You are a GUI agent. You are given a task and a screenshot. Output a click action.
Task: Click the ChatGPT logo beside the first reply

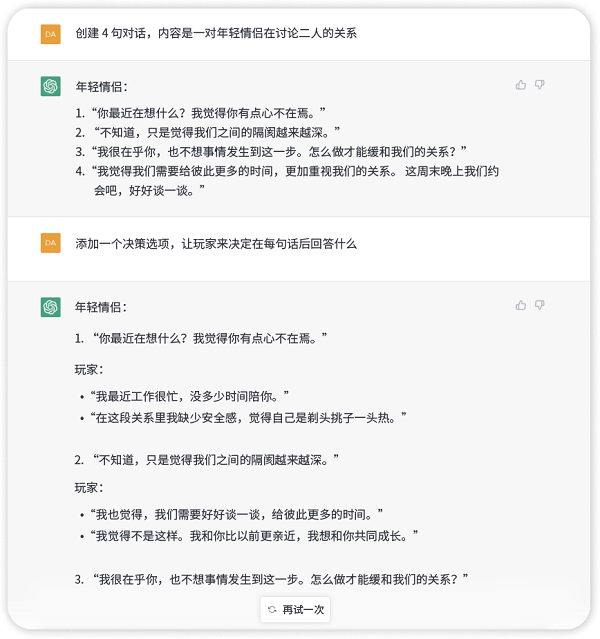pos(51,86)
